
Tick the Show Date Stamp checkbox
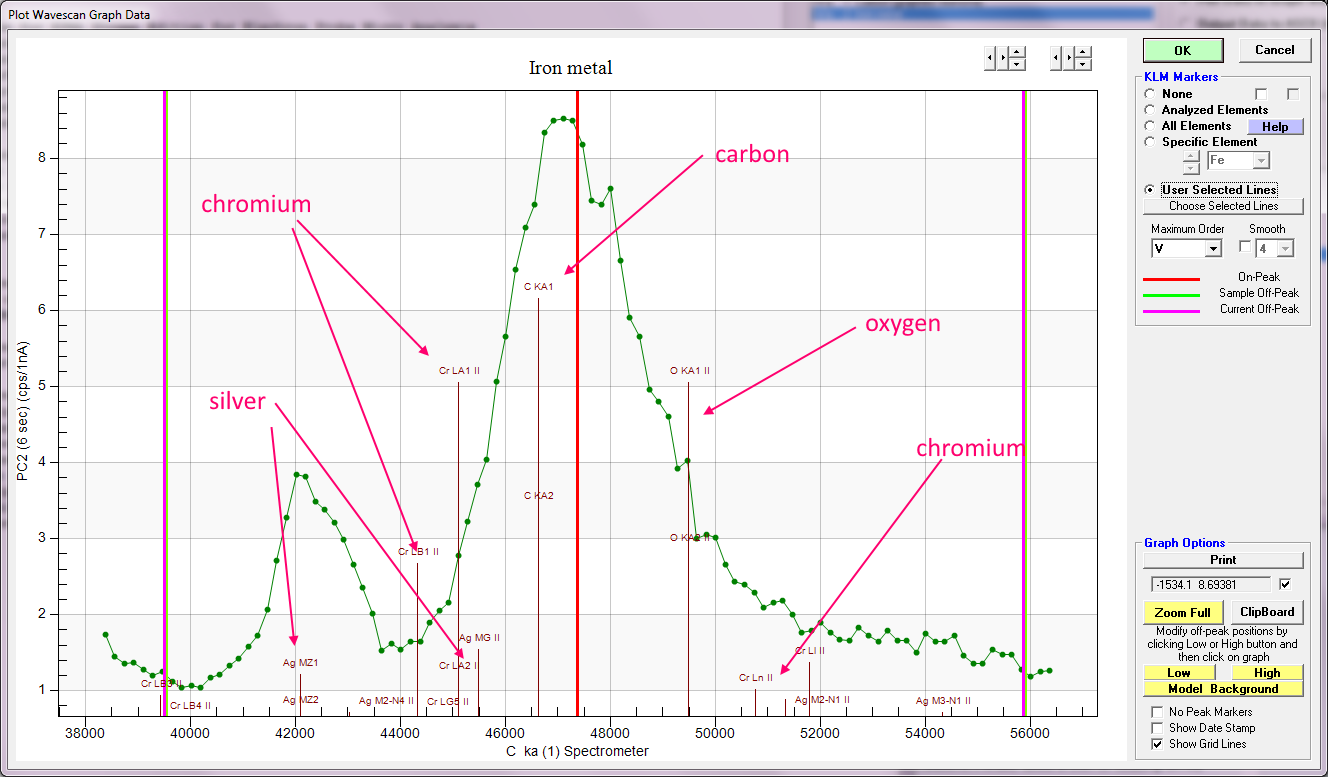[1158, 728]
